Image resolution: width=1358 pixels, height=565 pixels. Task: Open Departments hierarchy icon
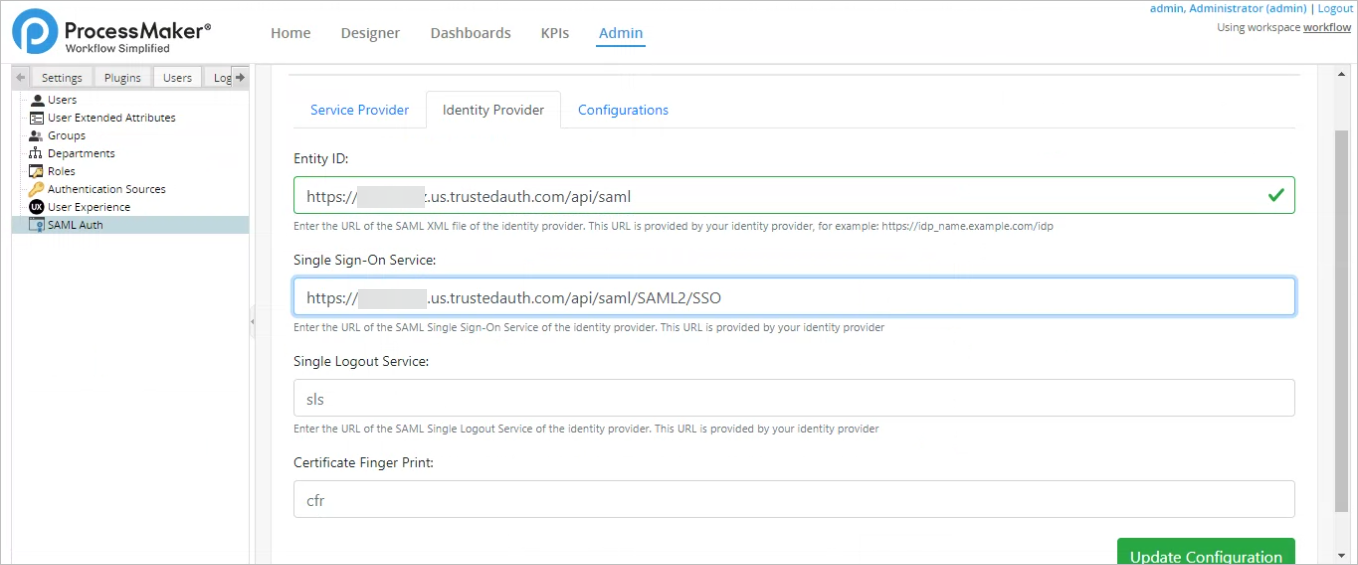pyautogui.click(x=38, y=154)
